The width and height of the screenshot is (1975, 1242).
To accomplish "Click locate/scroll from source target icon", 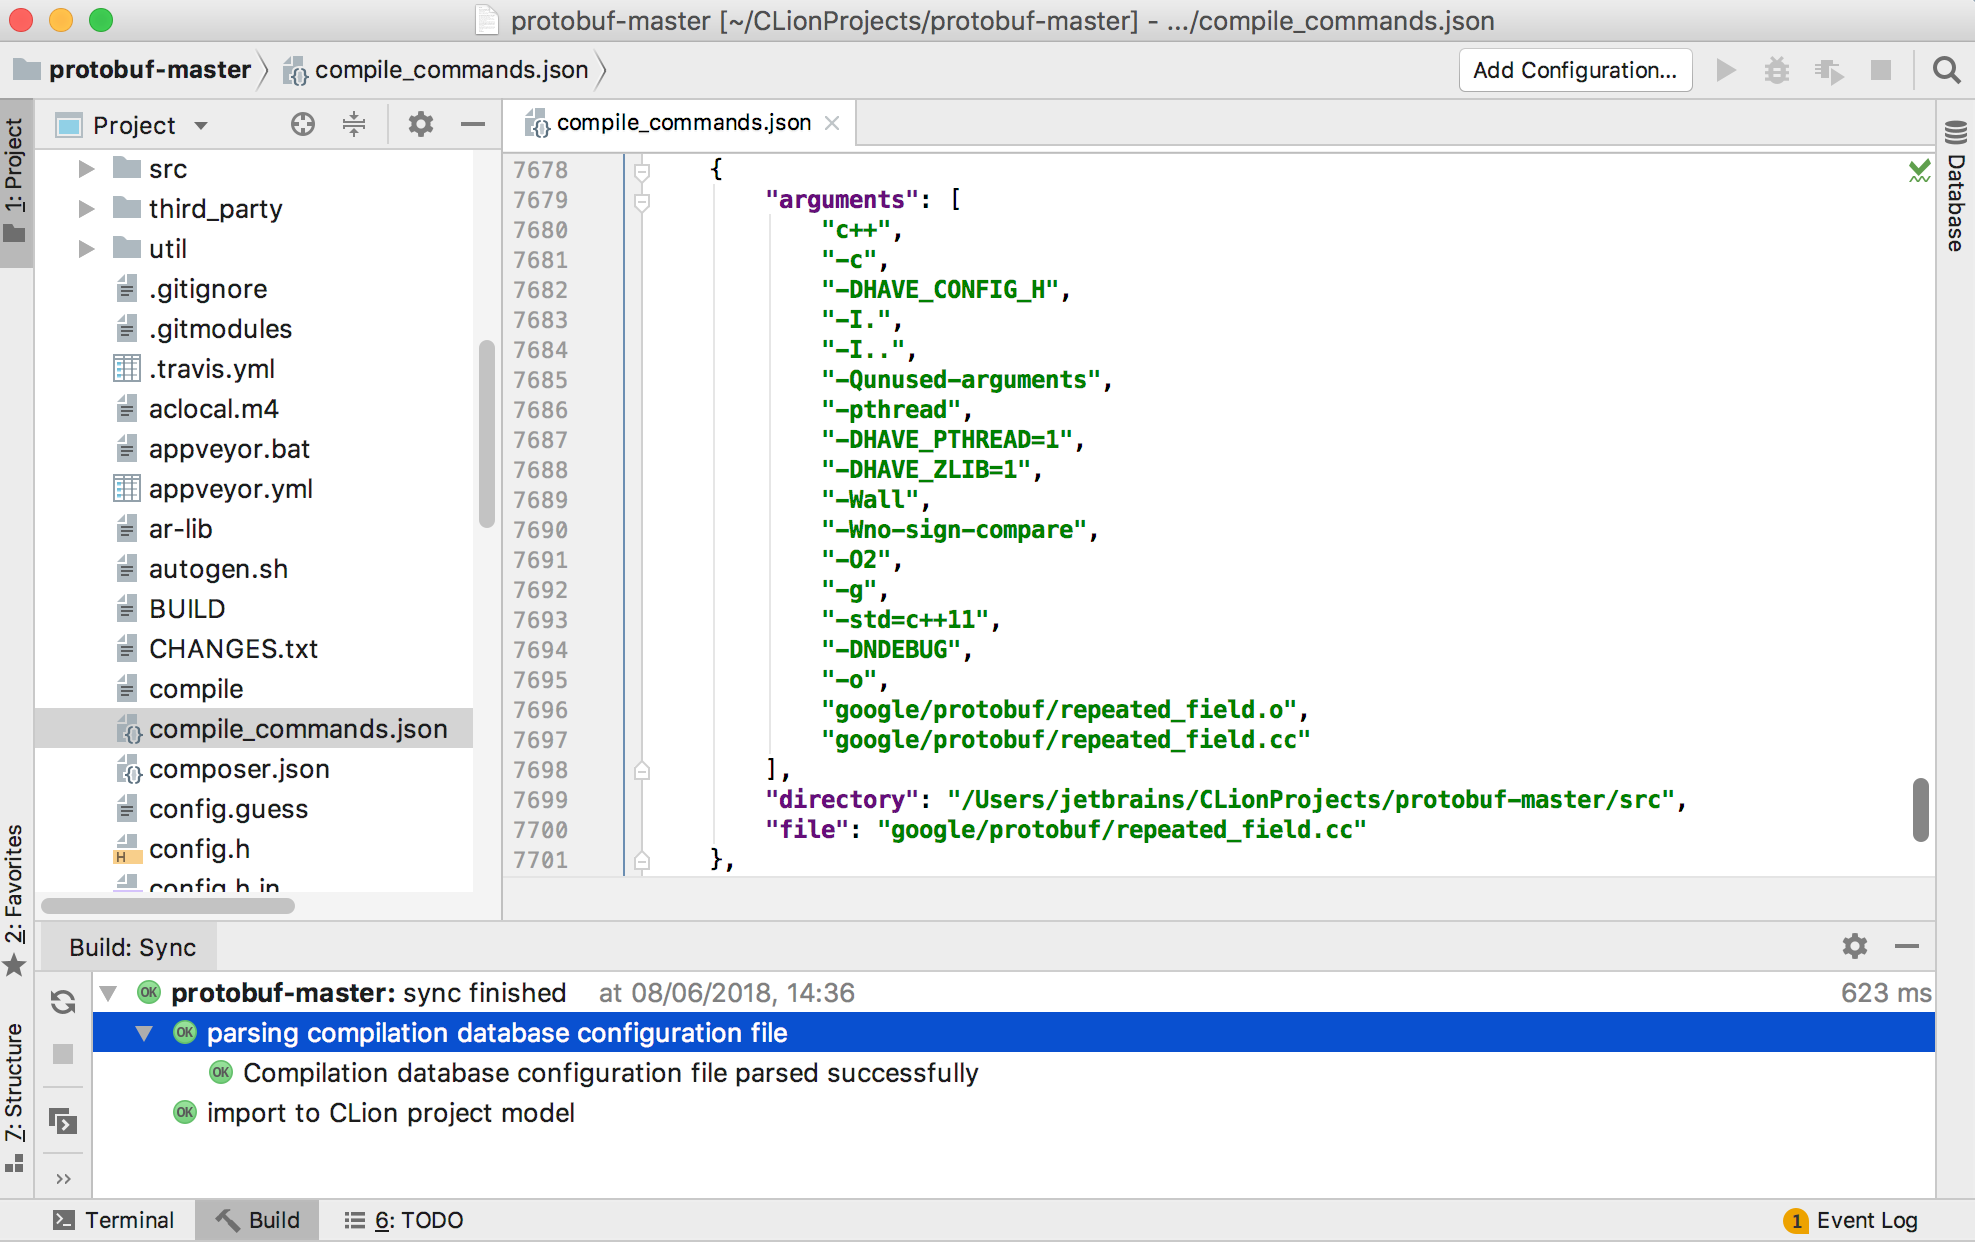I will pos(303,124).
